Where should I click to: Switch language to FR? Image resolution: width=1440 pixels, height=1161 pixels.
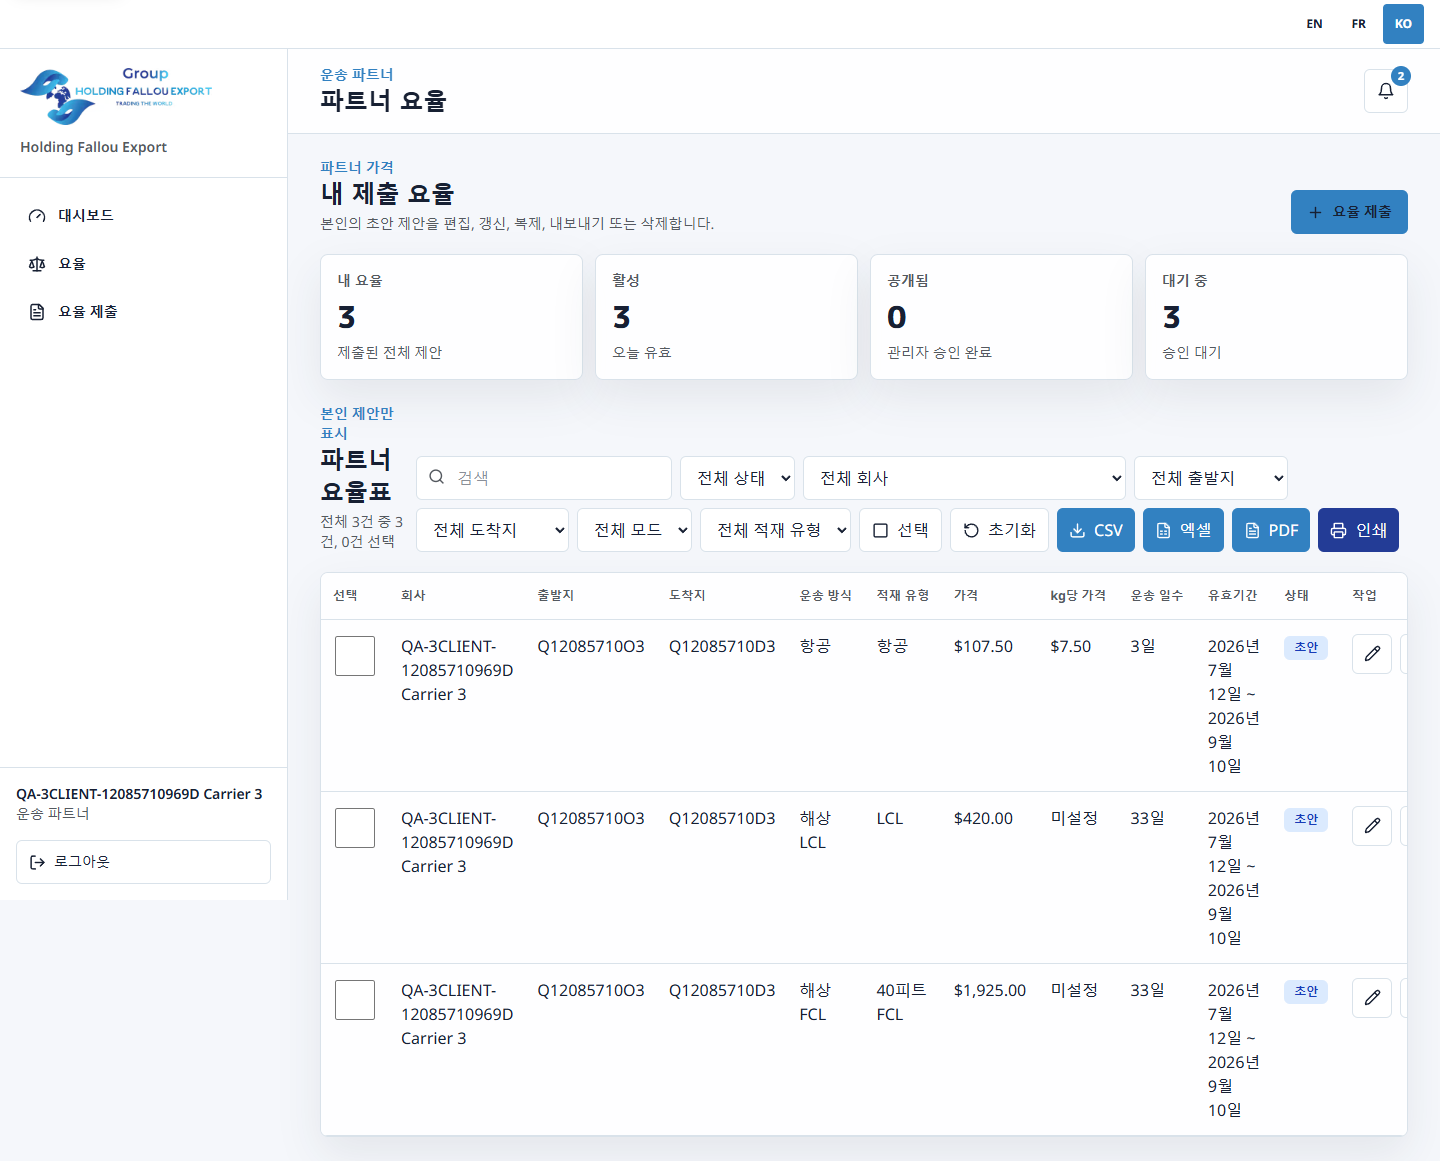tap(1358, 24)
